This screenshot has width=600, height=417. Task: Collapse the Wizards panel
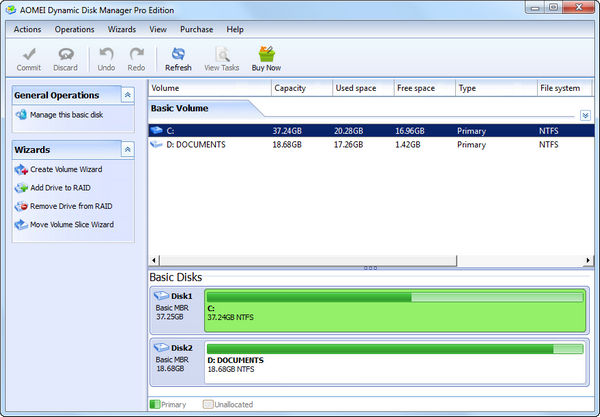[127, 149]
